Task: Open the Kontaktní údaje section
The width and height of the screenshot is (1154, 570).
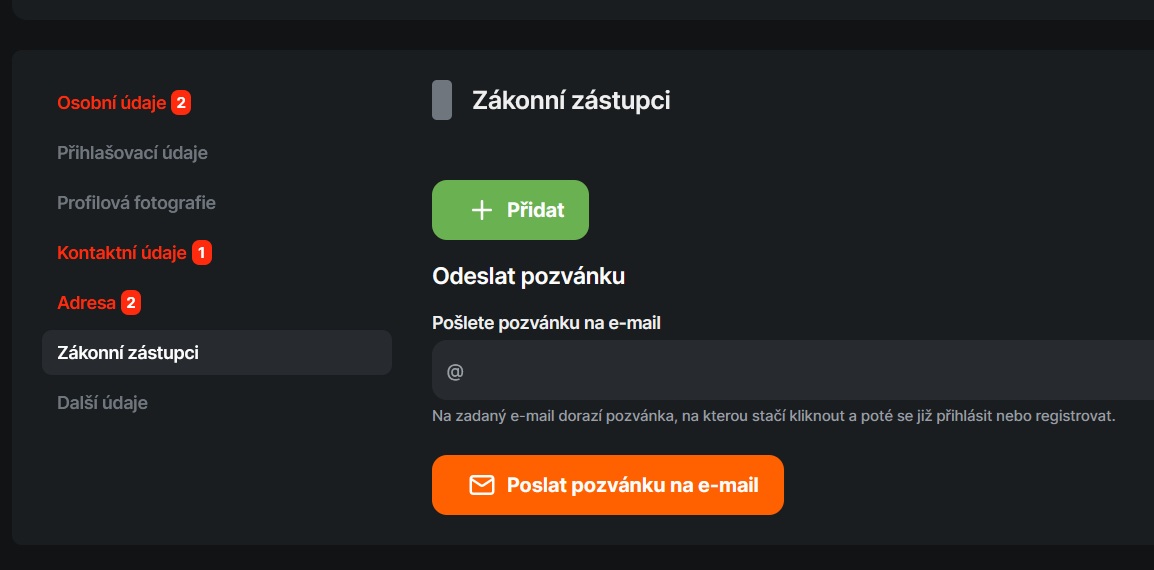Action: click(122, 252)
